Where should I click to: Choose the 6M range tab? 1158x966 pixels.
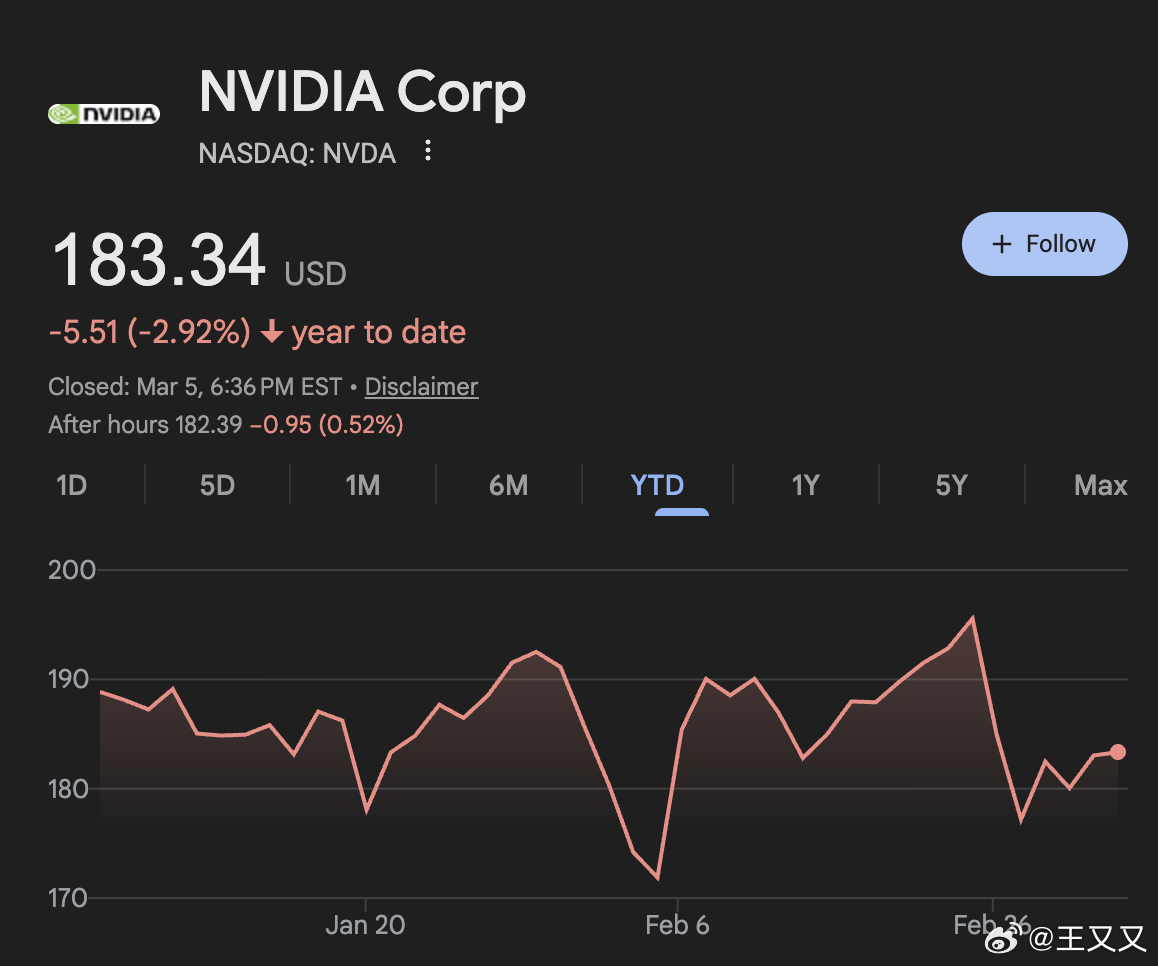pos(508,486)
